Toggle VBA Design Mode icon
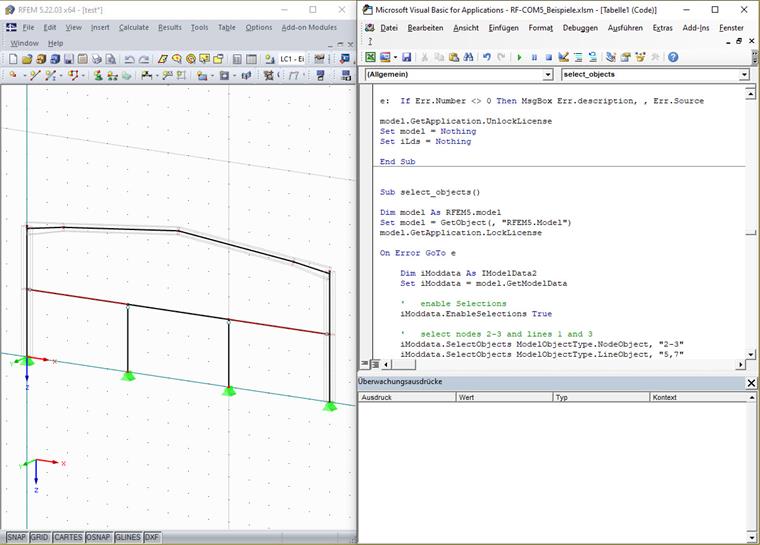This screenshot has height=545, width=760. [x=563, y=57]
